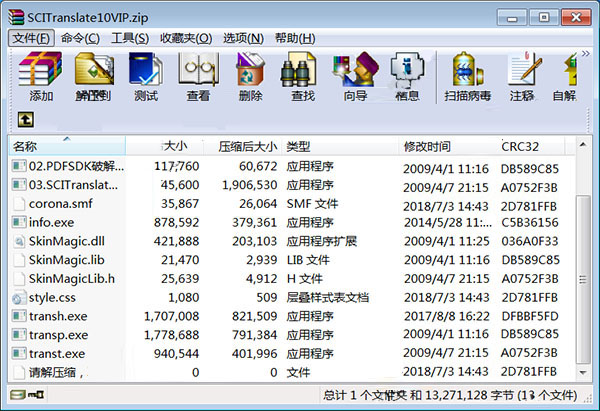Screen dimensions: 600x411
Task: Select the SkinMagic.dll file icon
Action: 19,241
